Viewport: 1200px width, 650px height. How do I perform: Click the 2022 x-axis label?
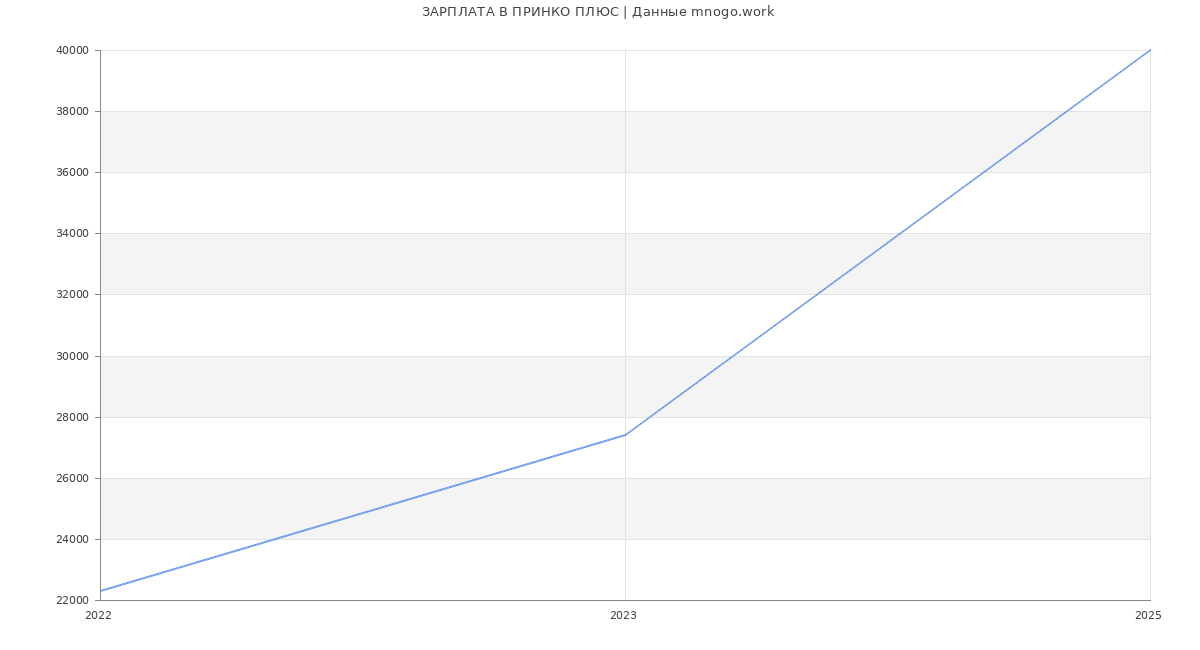click(x=99, y=616)
